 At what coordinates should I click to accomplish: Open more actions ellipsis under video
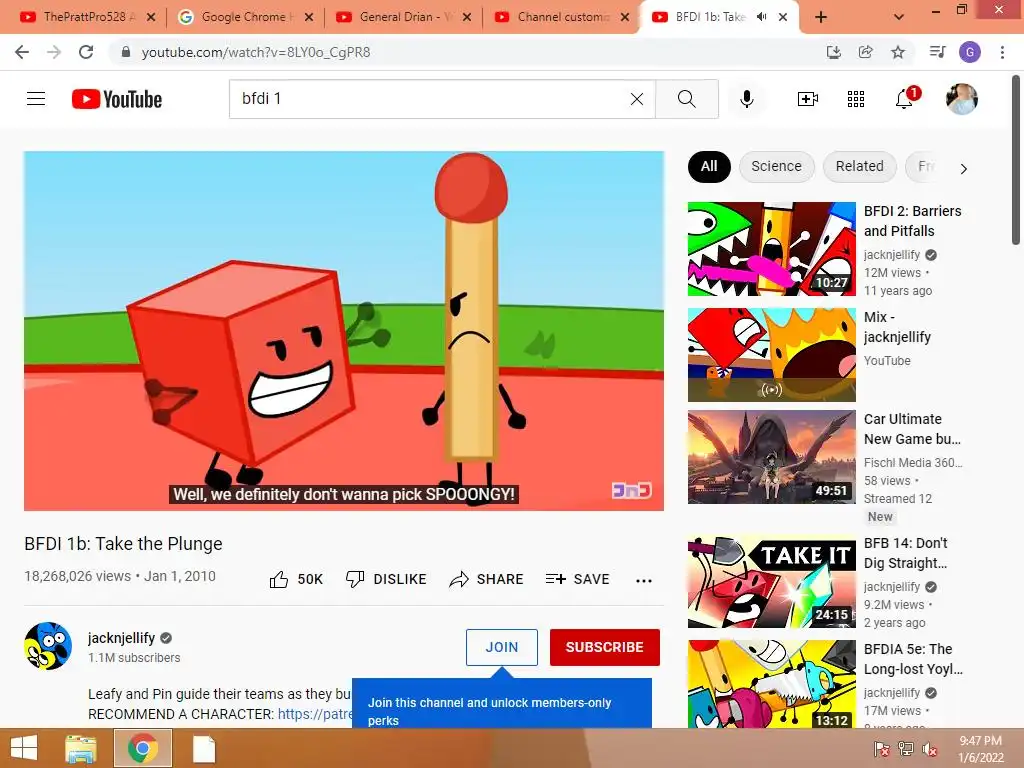644,581
